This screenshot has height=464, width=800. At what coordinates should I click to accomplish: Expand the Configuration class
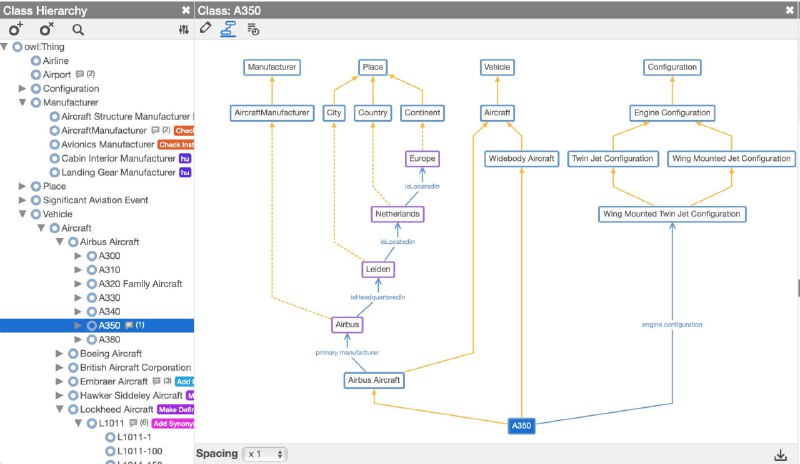pyautogui.click(x=22, y=88)
